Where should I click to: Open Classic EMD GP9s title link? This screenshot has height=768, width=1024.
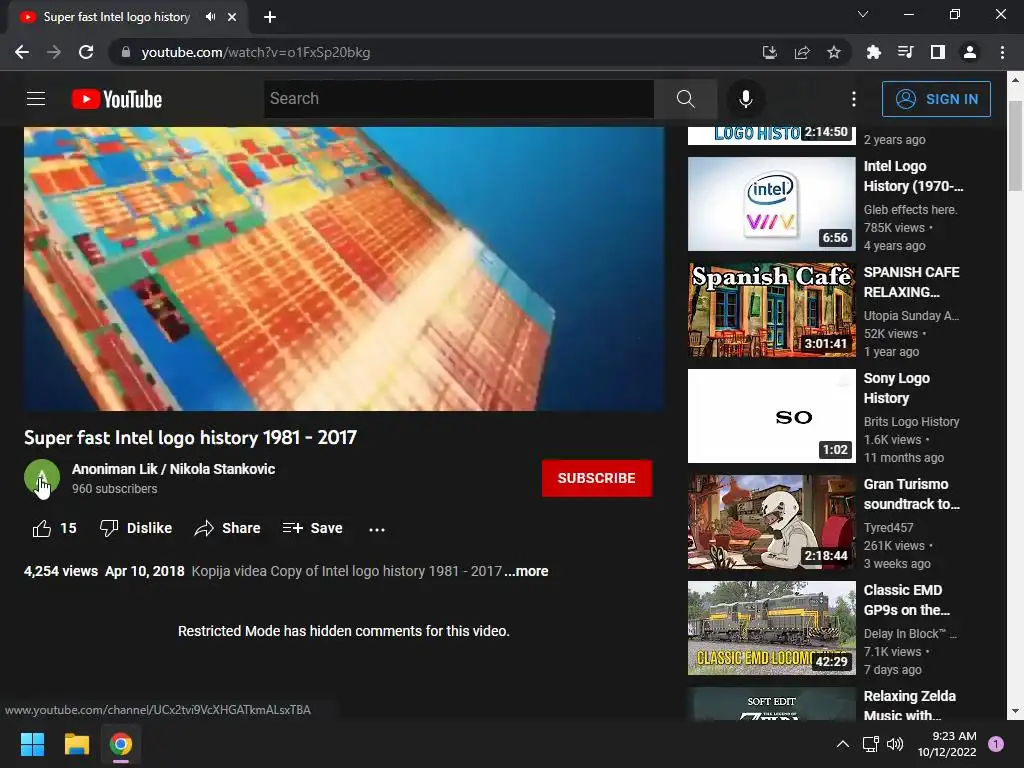pos(906,600)
